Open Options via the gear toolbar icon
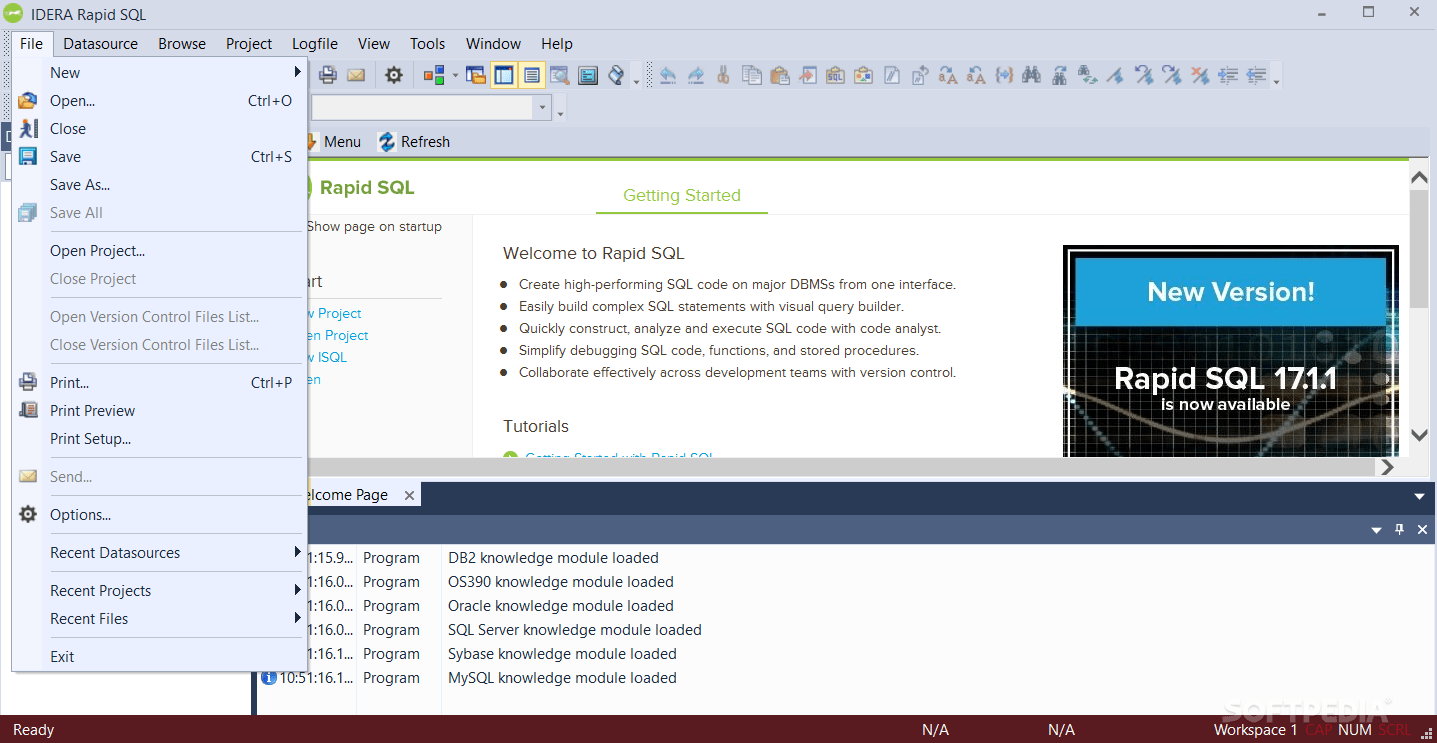Viewport: 1437px width, 743px height. point(394,75)
